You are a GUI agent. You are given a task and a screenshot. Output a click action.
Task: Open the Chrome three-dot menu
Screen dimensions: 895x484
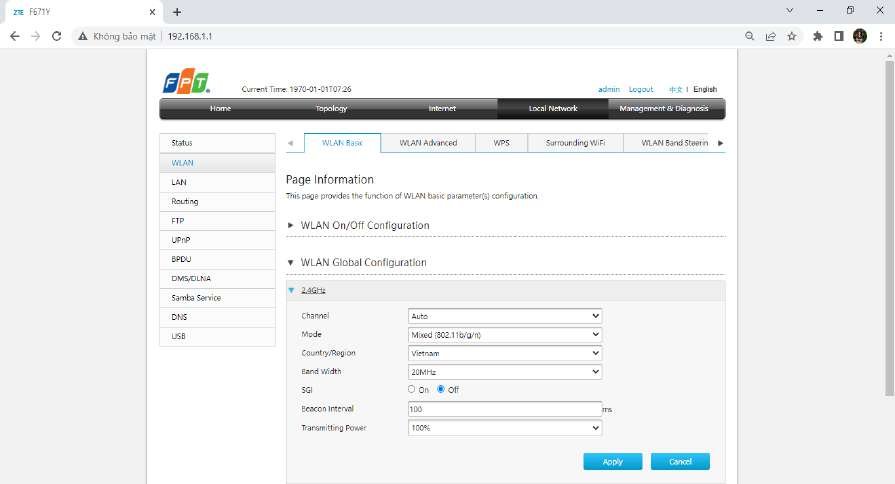(881, 36)
